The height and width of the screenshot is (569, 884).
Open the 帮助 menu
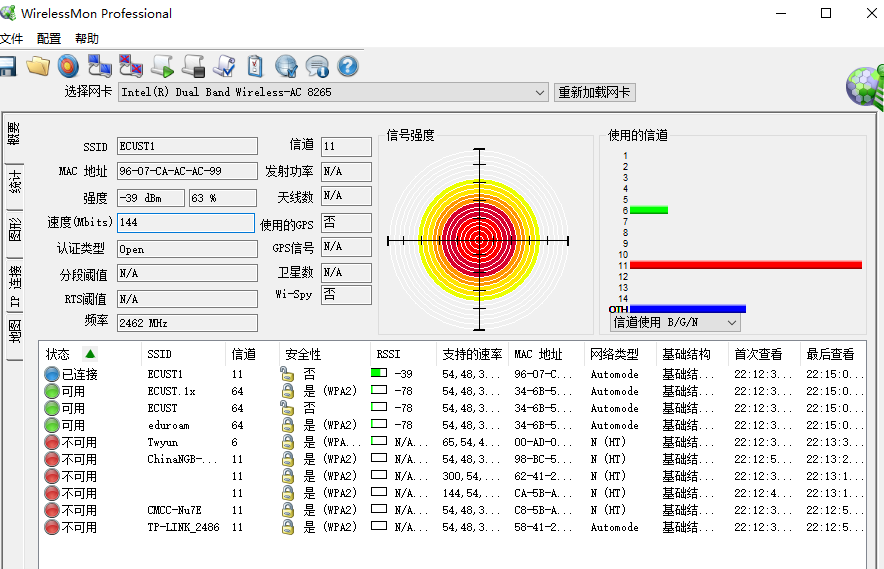(x=87, y=38)
